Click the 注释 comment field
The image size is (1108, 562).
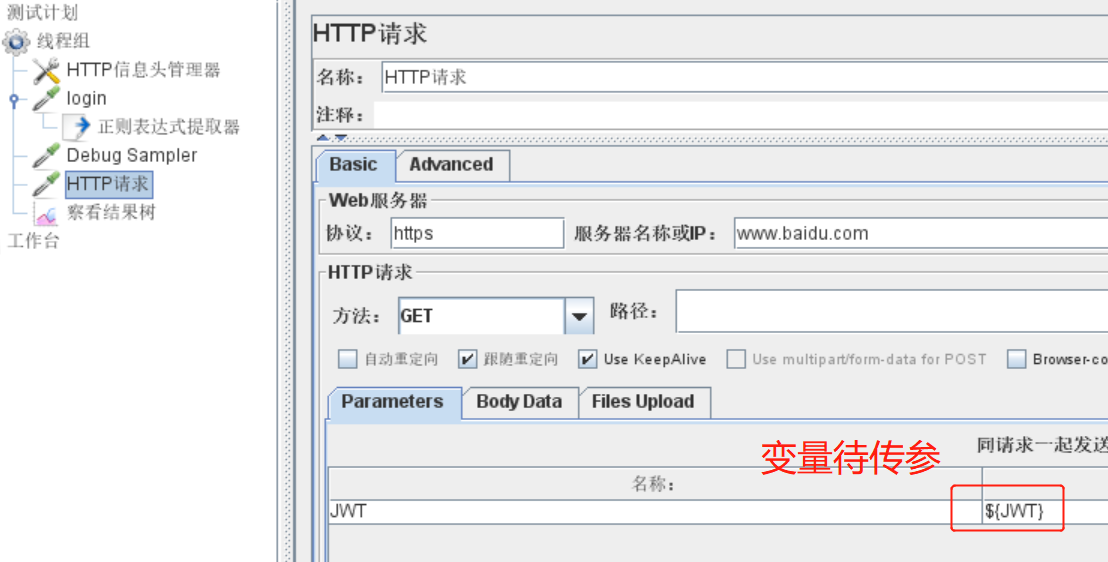pos(741,115)
